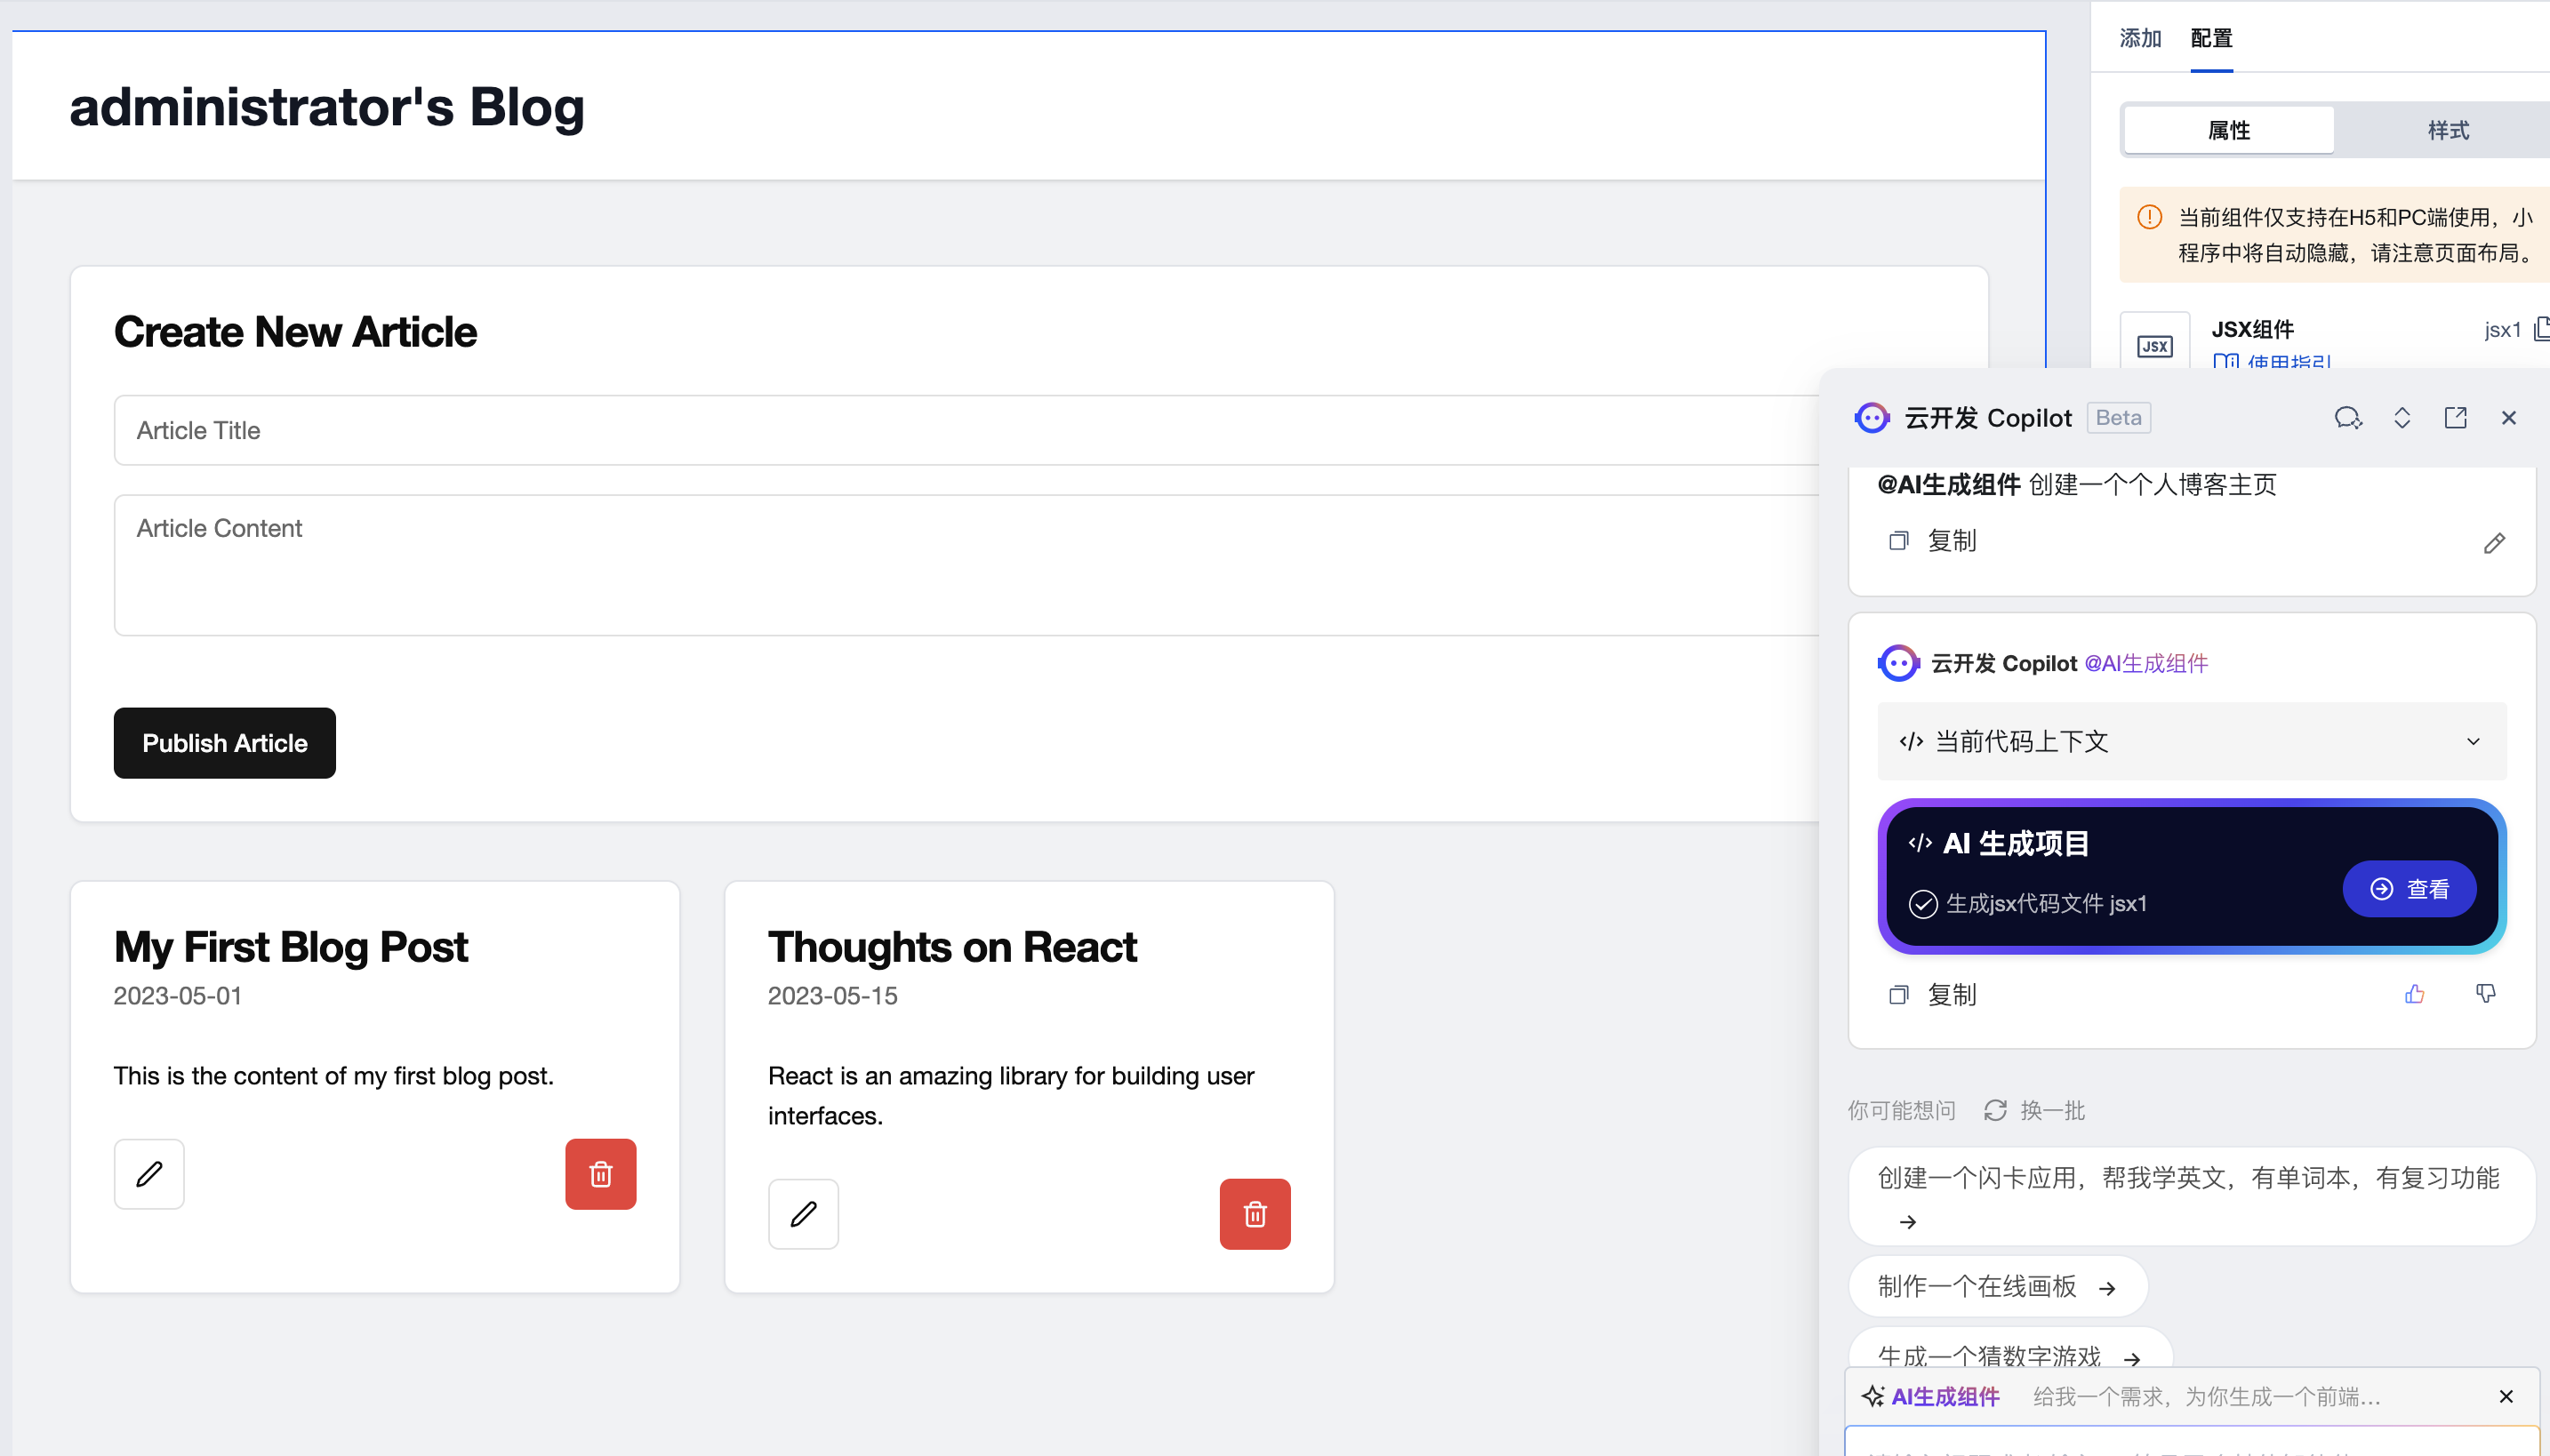
Task: Click edit pencil on Thoughts on React
Action: pyautogui.click(x=803, y=1213)
